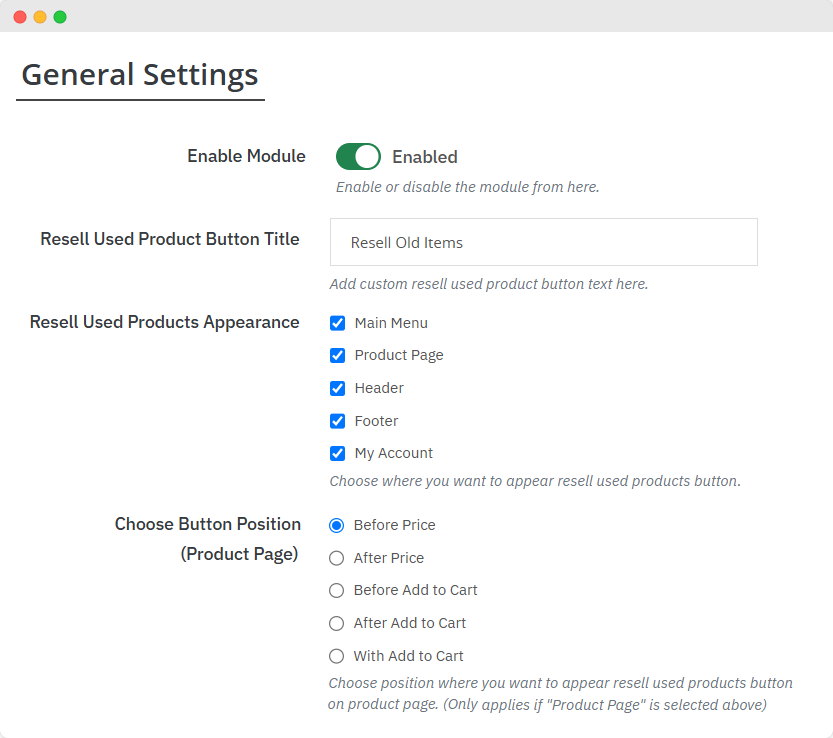Viewport: 833px width, 738px height.
Task: Toggle the Enable Module switch
Action: pos(358,157)
